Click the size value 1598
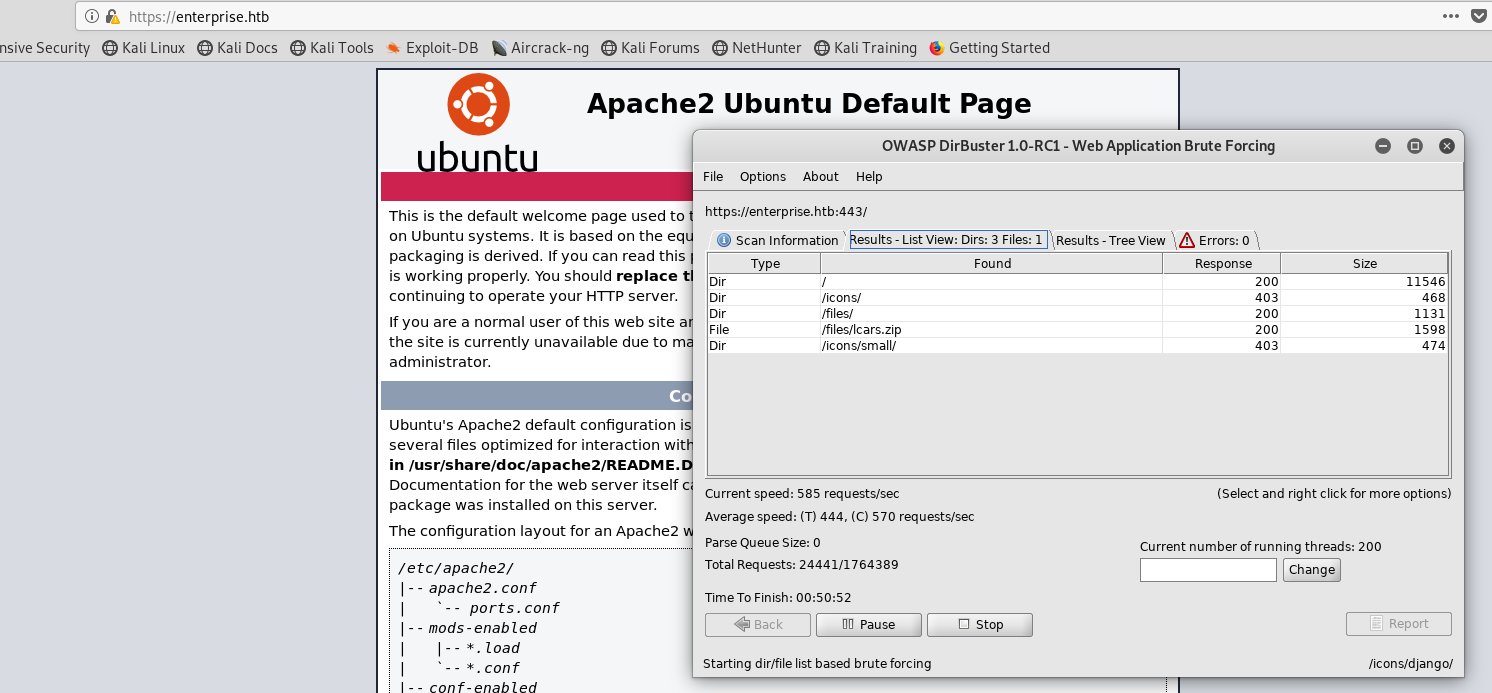The height and width of the screenshot is (693, 1492). (1429, 330)
